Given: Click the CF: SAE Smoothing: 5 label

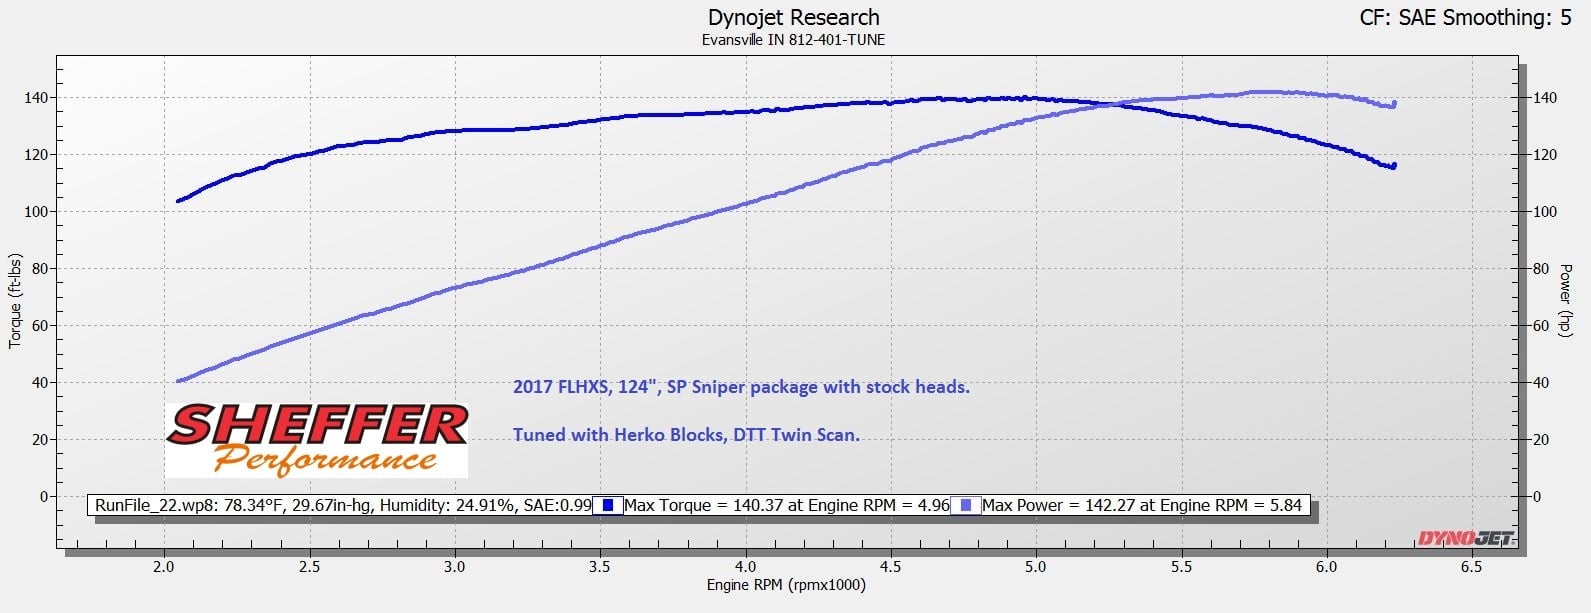Looking at the screenshot, I should click(1465, 18).
